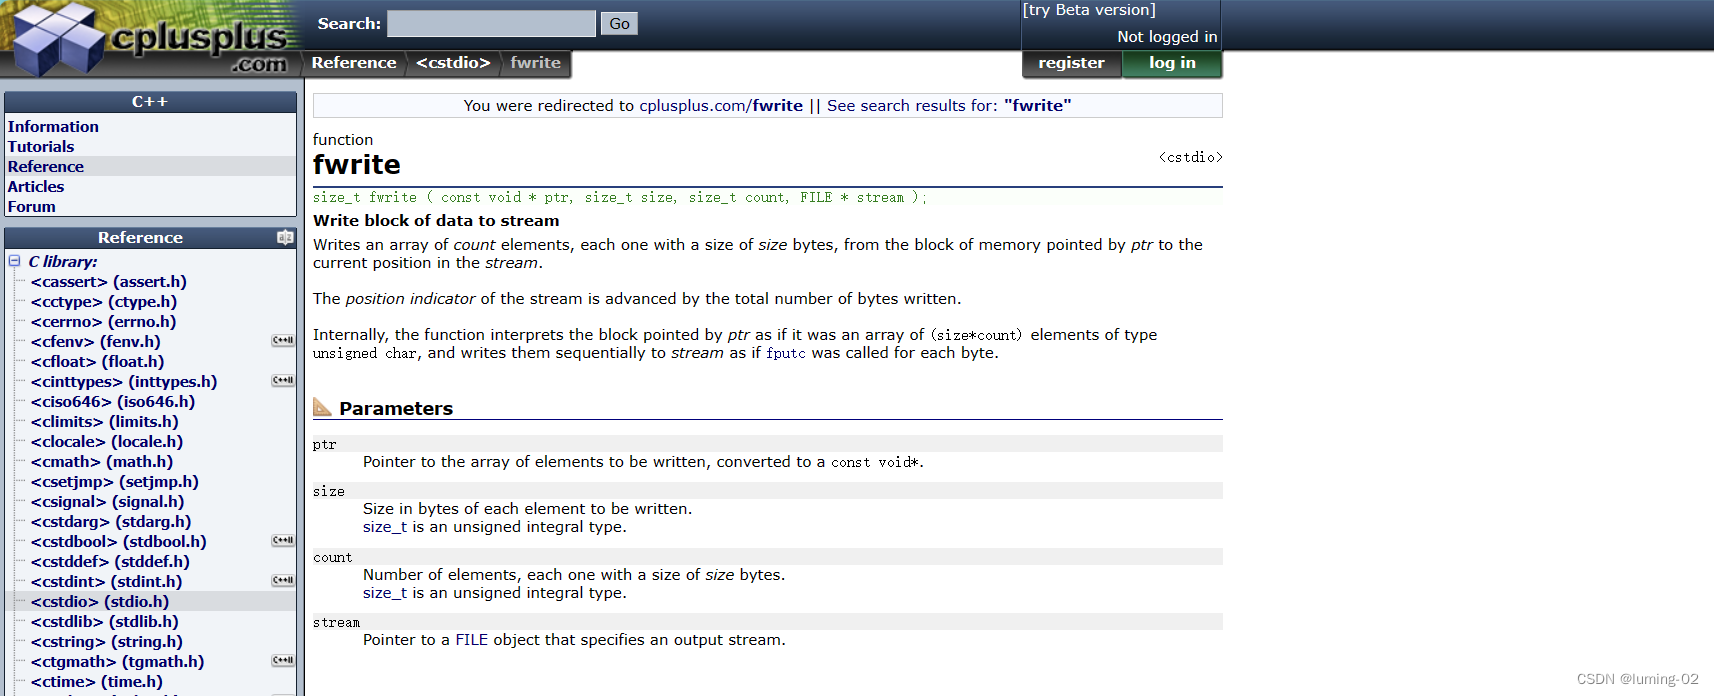
Task: Open <cfenv> (fenv.h) in tree
Action: click(96, 342)
